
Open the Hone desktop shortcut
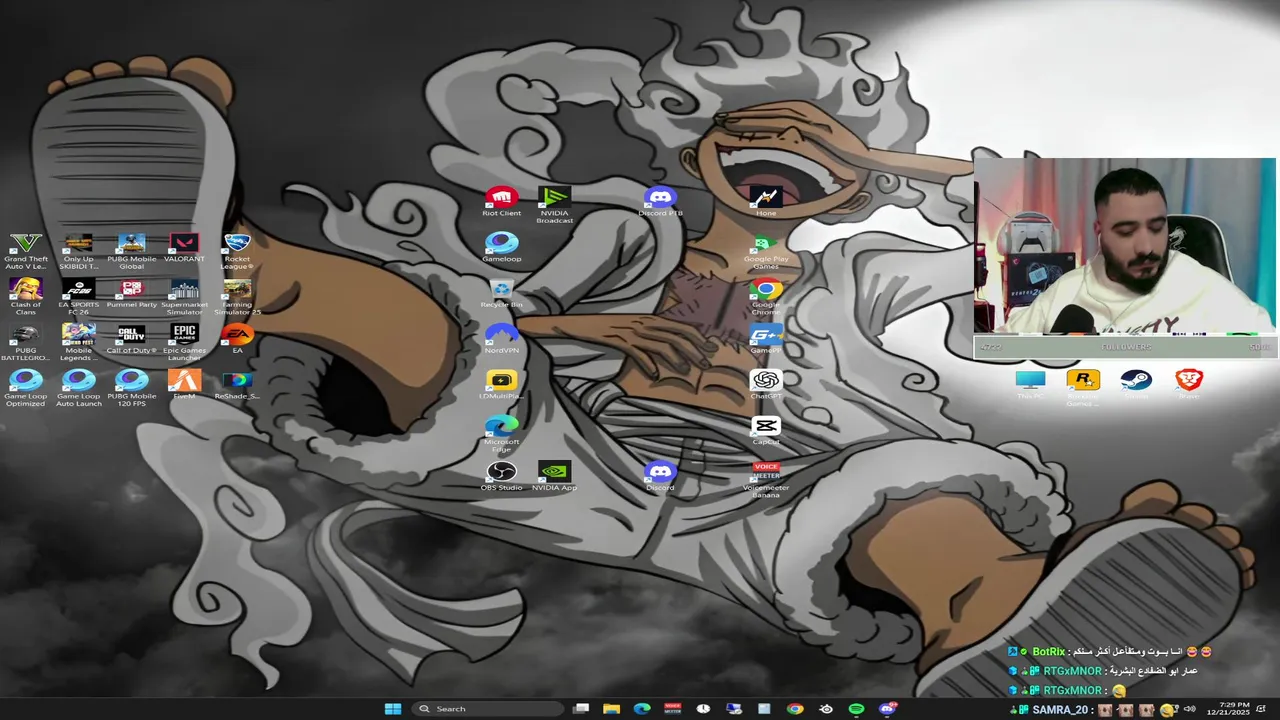(766, 201)
